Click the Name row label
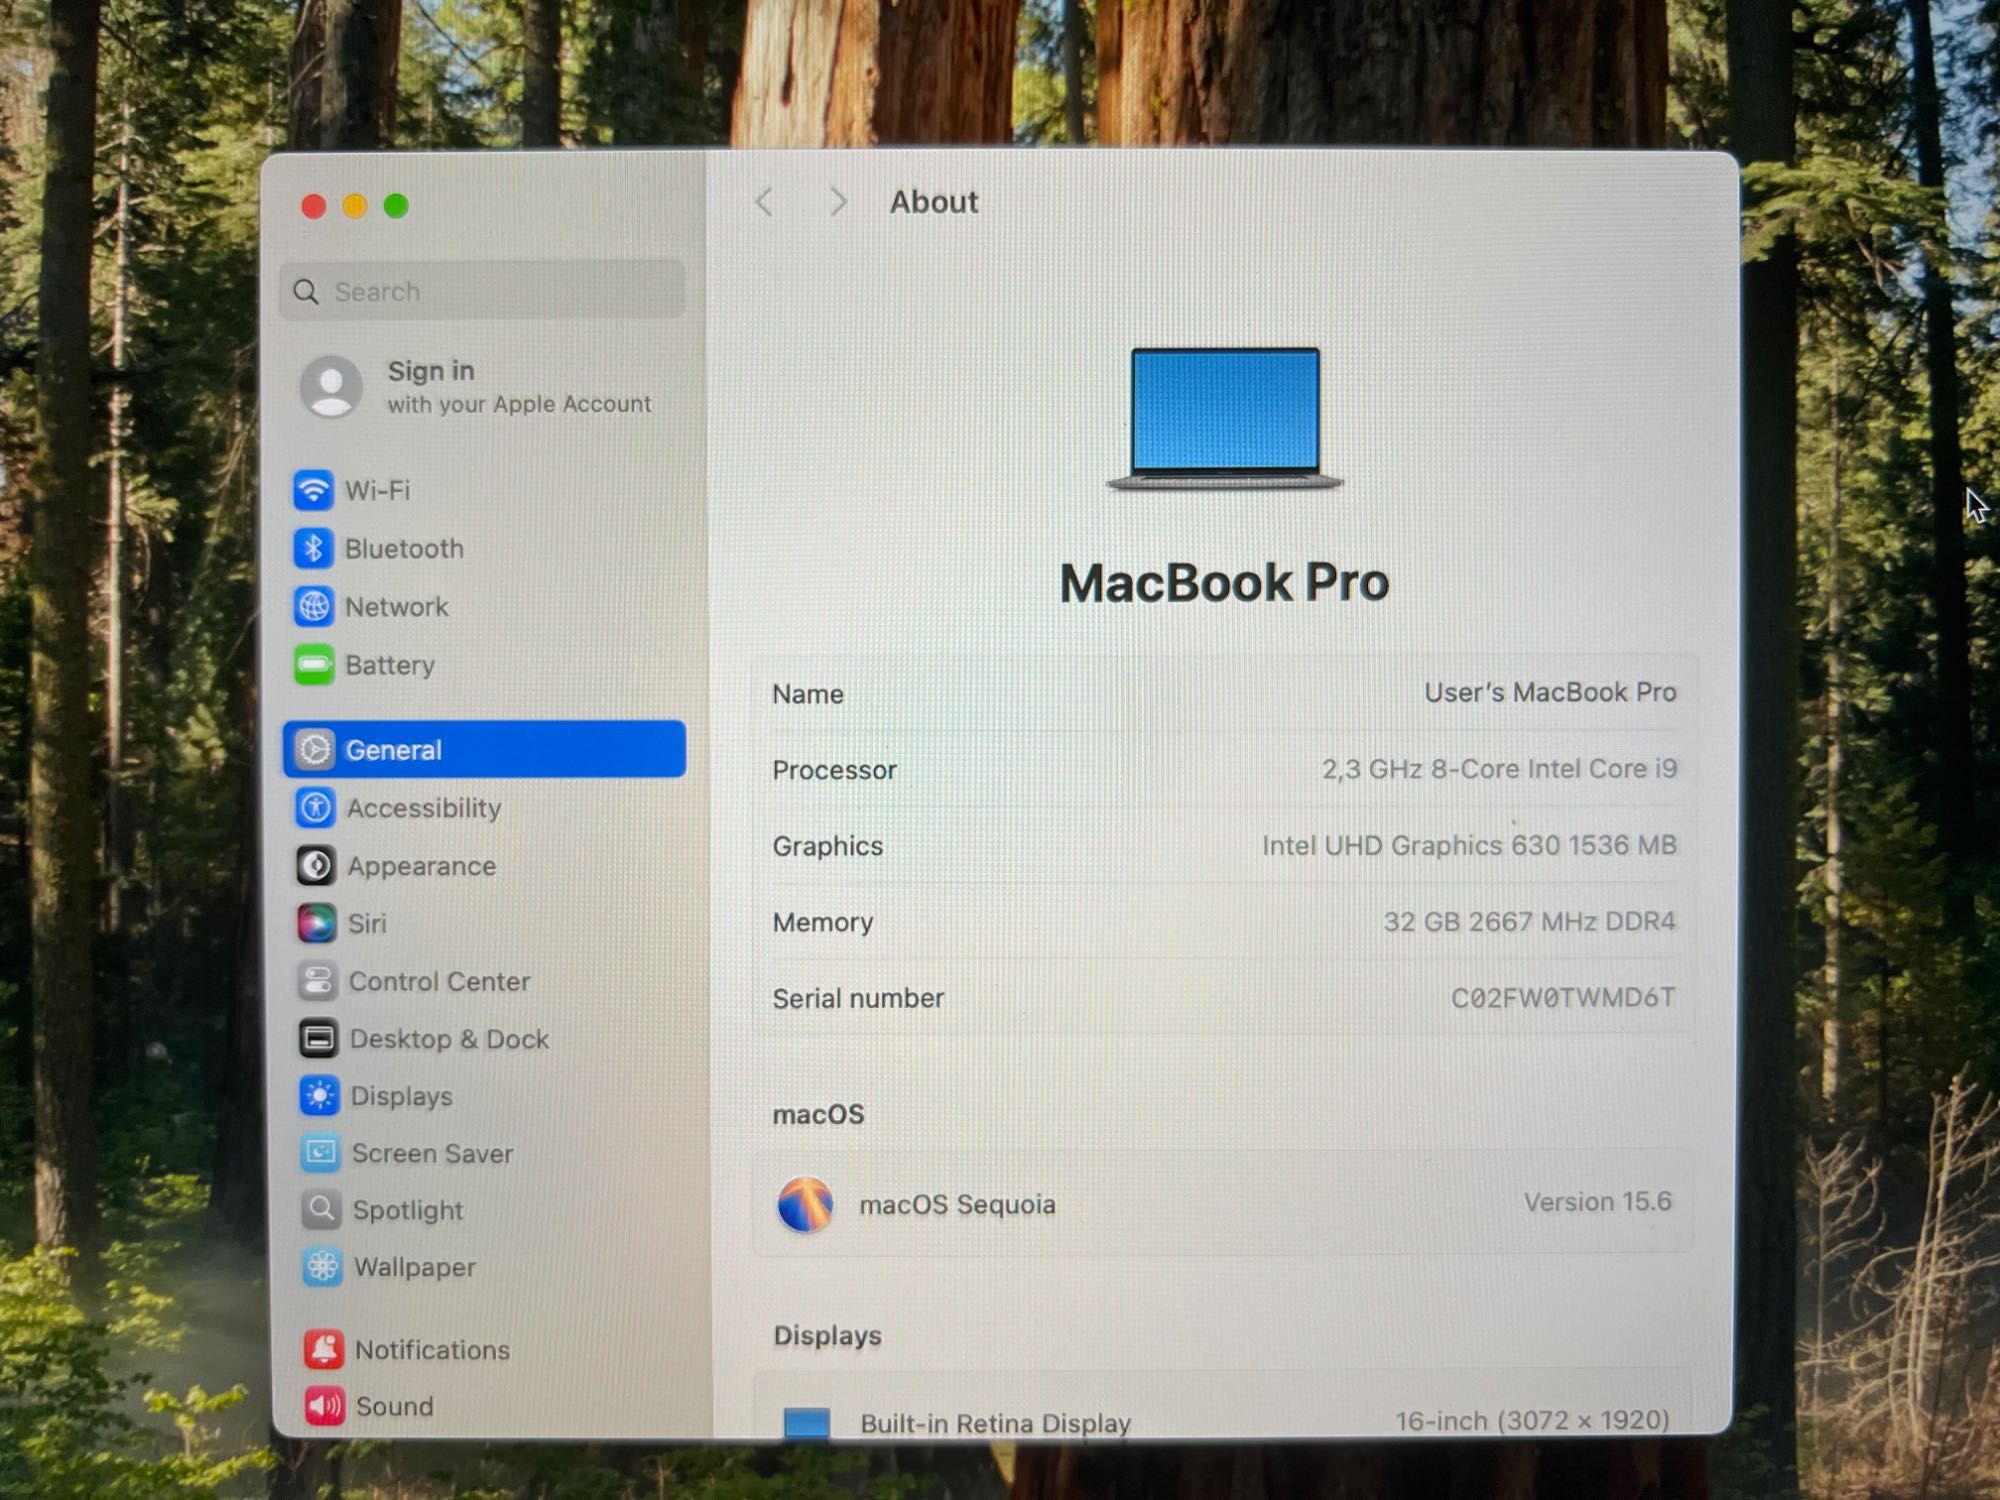Screen dimensions: 2000x1500 pos(808,694)
